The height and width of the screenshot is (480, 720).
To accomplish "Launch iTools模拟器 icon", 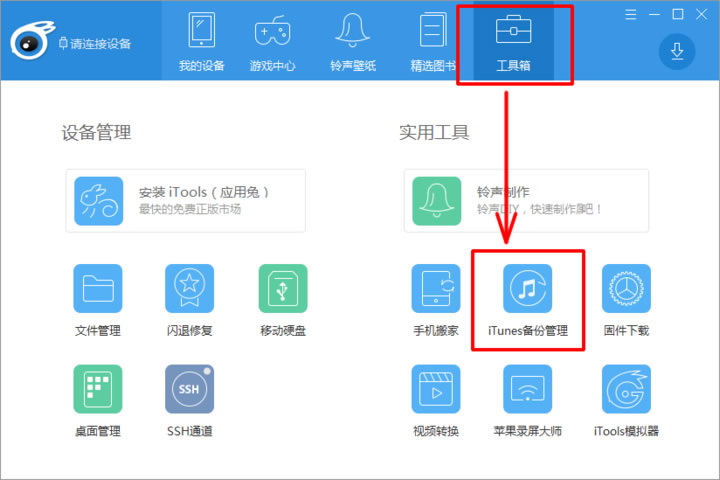I will pyautogui.click(x=626, y=389).
